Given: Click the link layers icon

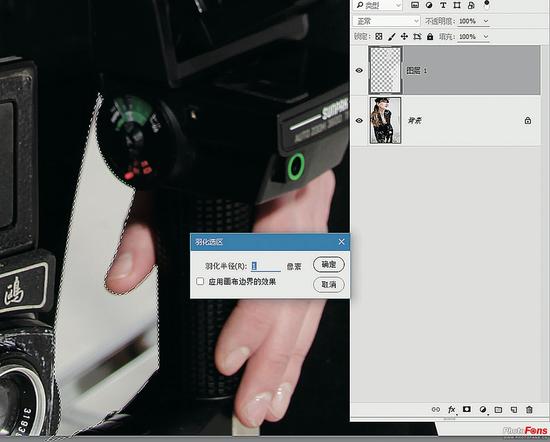Looking at the screenshot, I should (x=436, y=409).
